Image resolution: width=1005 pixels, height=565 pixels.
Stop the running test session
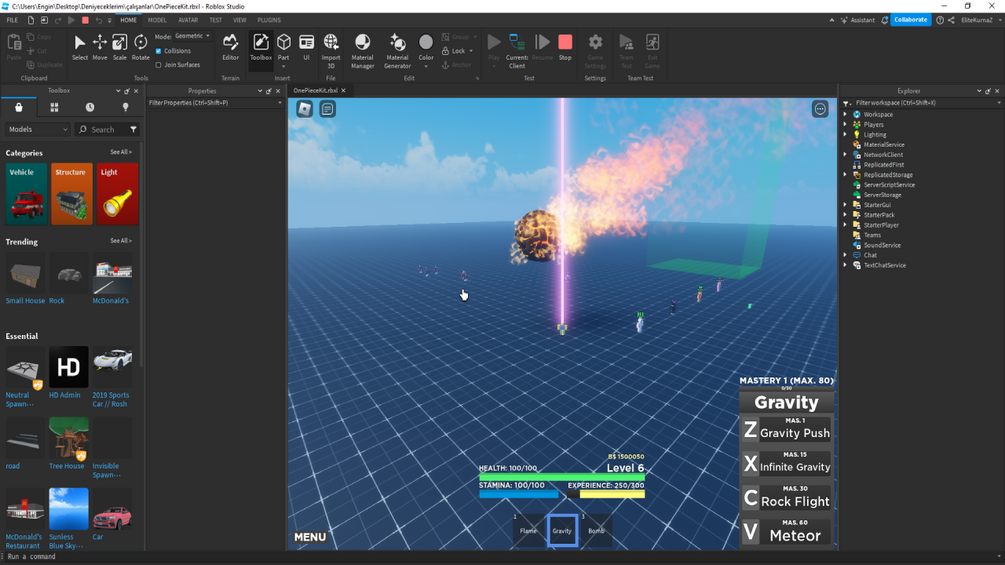click(x=565, y=47)
